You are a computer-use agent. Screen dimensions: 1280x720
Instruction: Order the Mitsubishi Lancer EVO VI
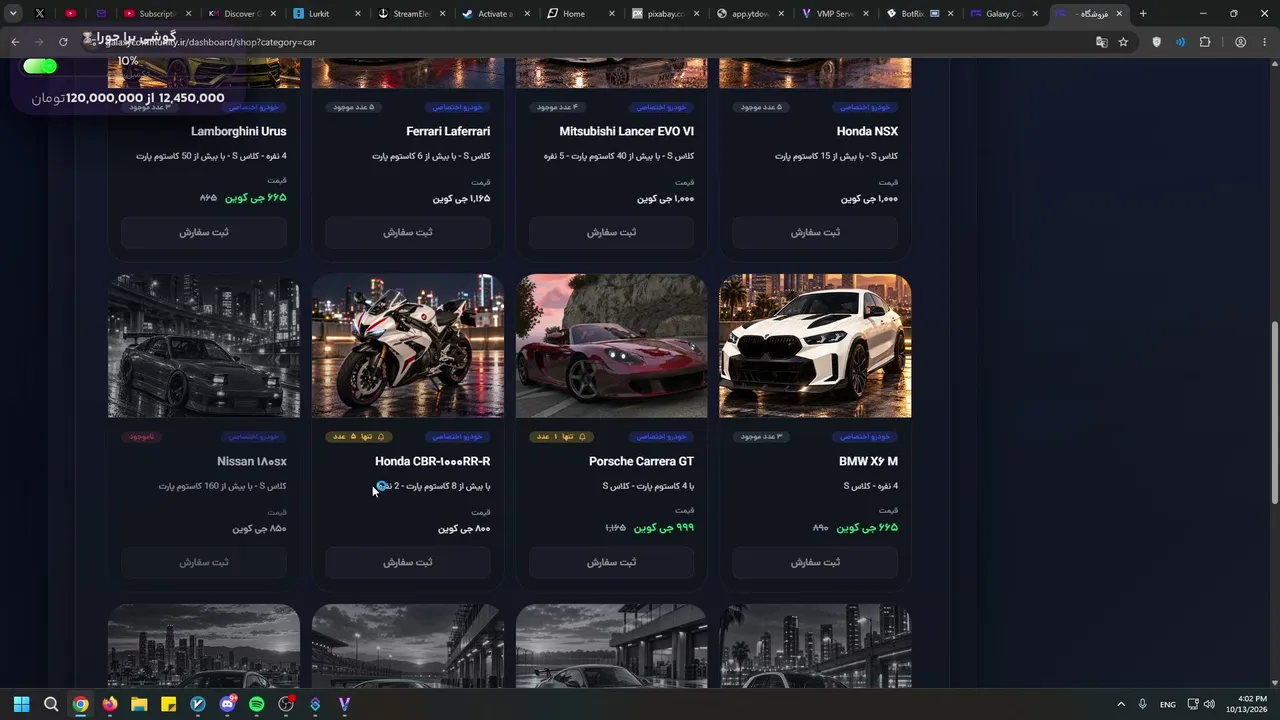[x=611, y=232]
